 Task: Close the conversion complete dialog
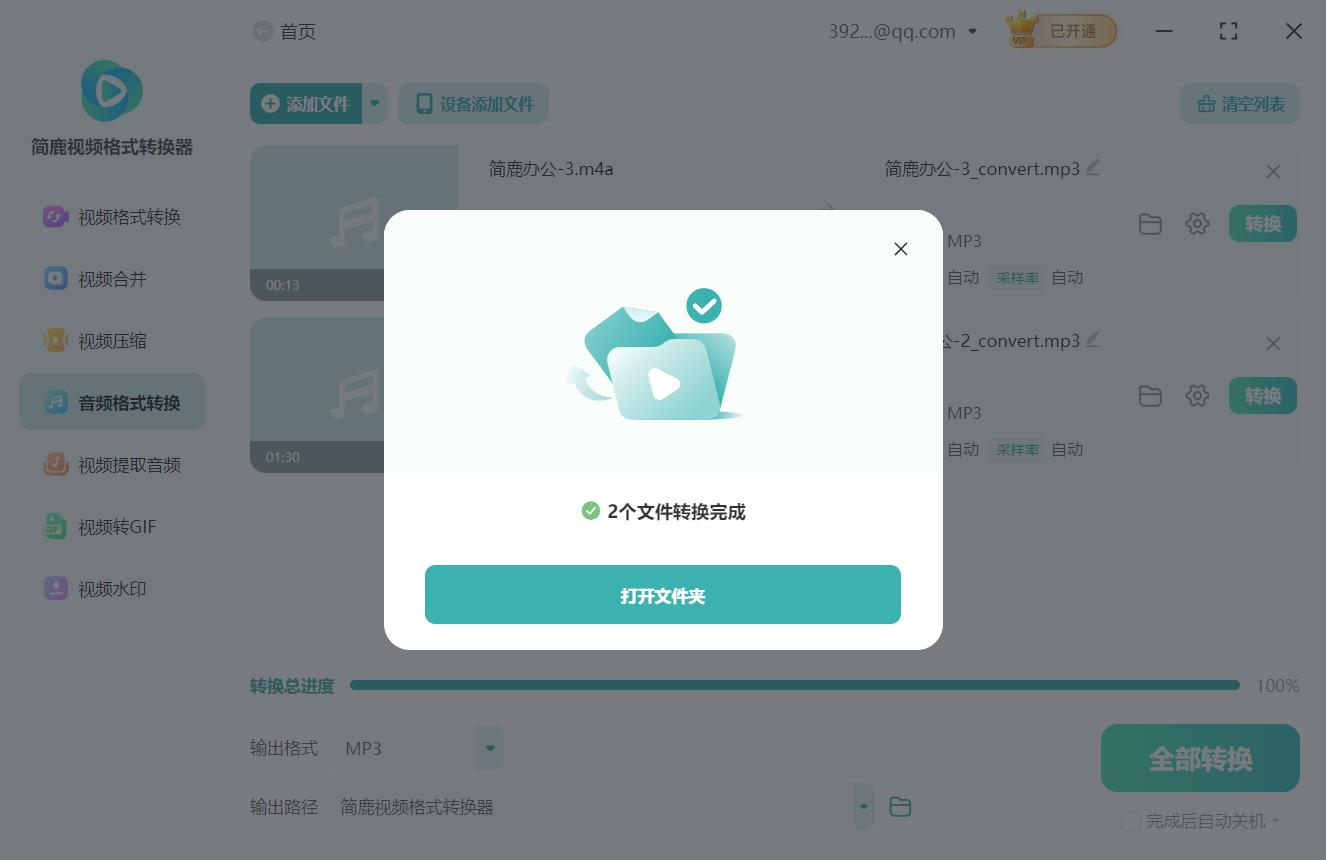coord(900,249)
